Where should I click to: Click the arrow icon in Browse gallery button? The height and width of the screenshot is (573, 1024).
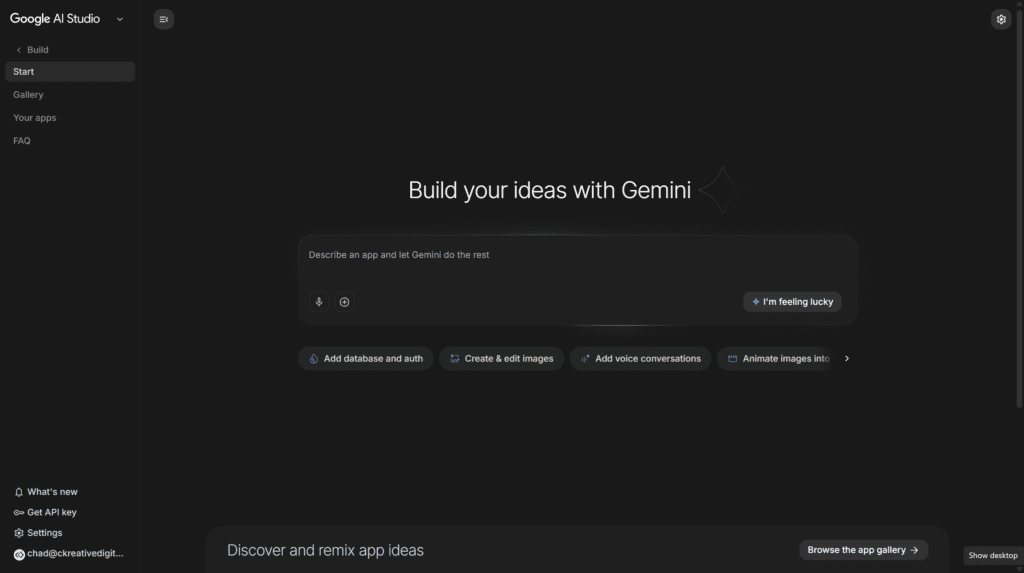point(914,550)
